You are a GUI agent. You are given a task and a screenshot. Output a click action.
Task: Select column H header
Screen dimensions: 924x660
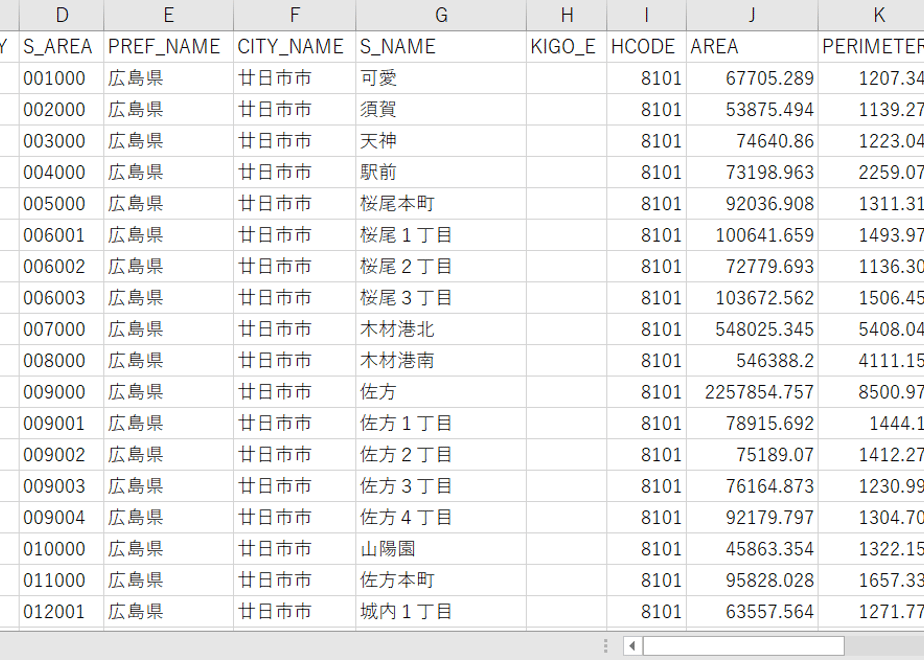566,15
